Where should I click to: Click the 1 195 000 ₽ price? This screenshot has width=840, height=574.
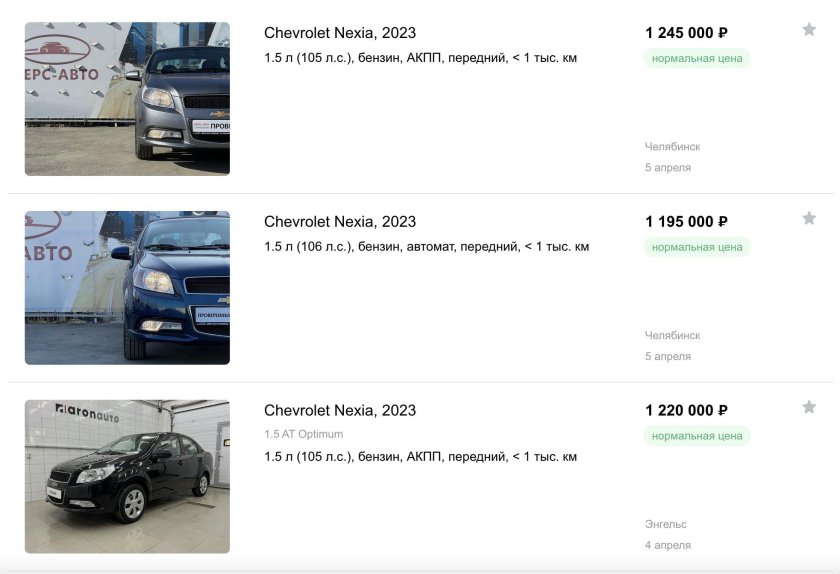click(x=686, y=222)
